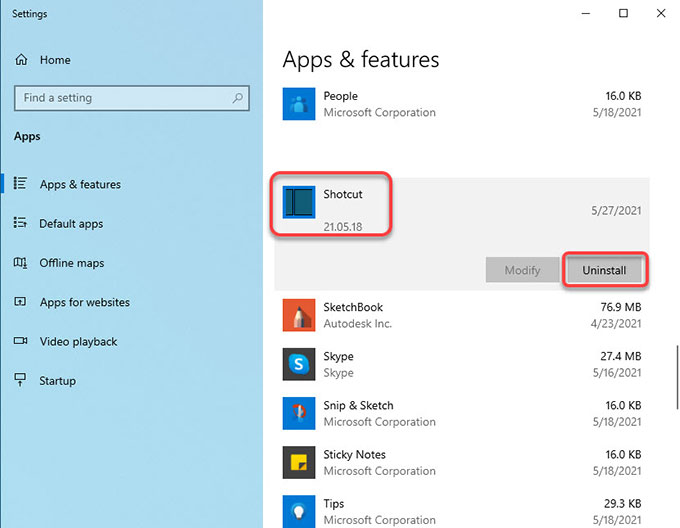Click the search magnifier icon
Screen dimensions: 680x528
coord(237,98)
